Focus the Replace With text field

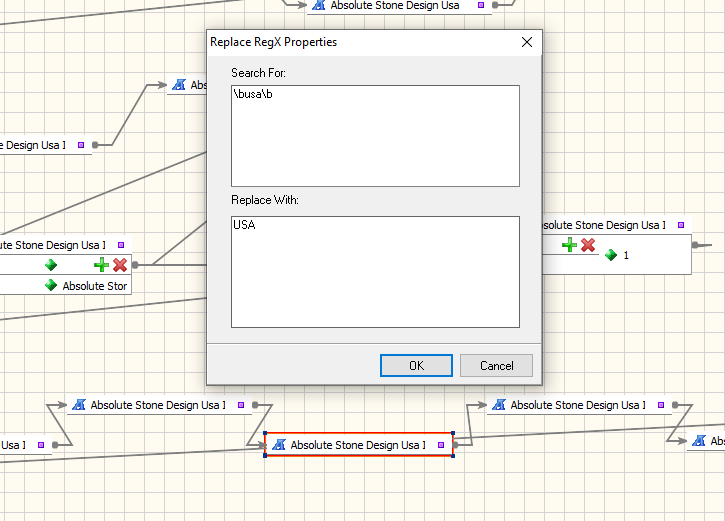point(375,272)
